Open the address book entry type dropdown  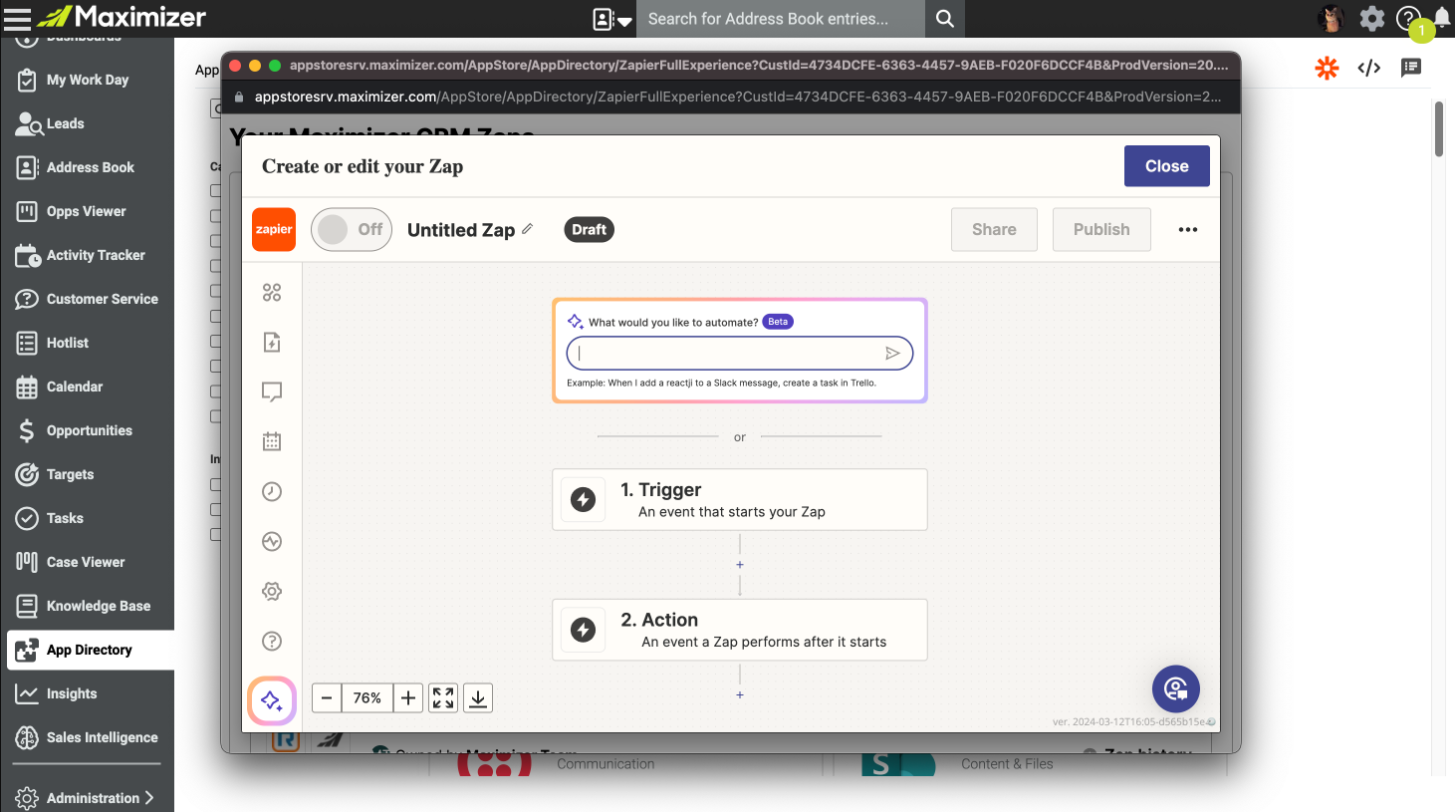coord(612,19)
